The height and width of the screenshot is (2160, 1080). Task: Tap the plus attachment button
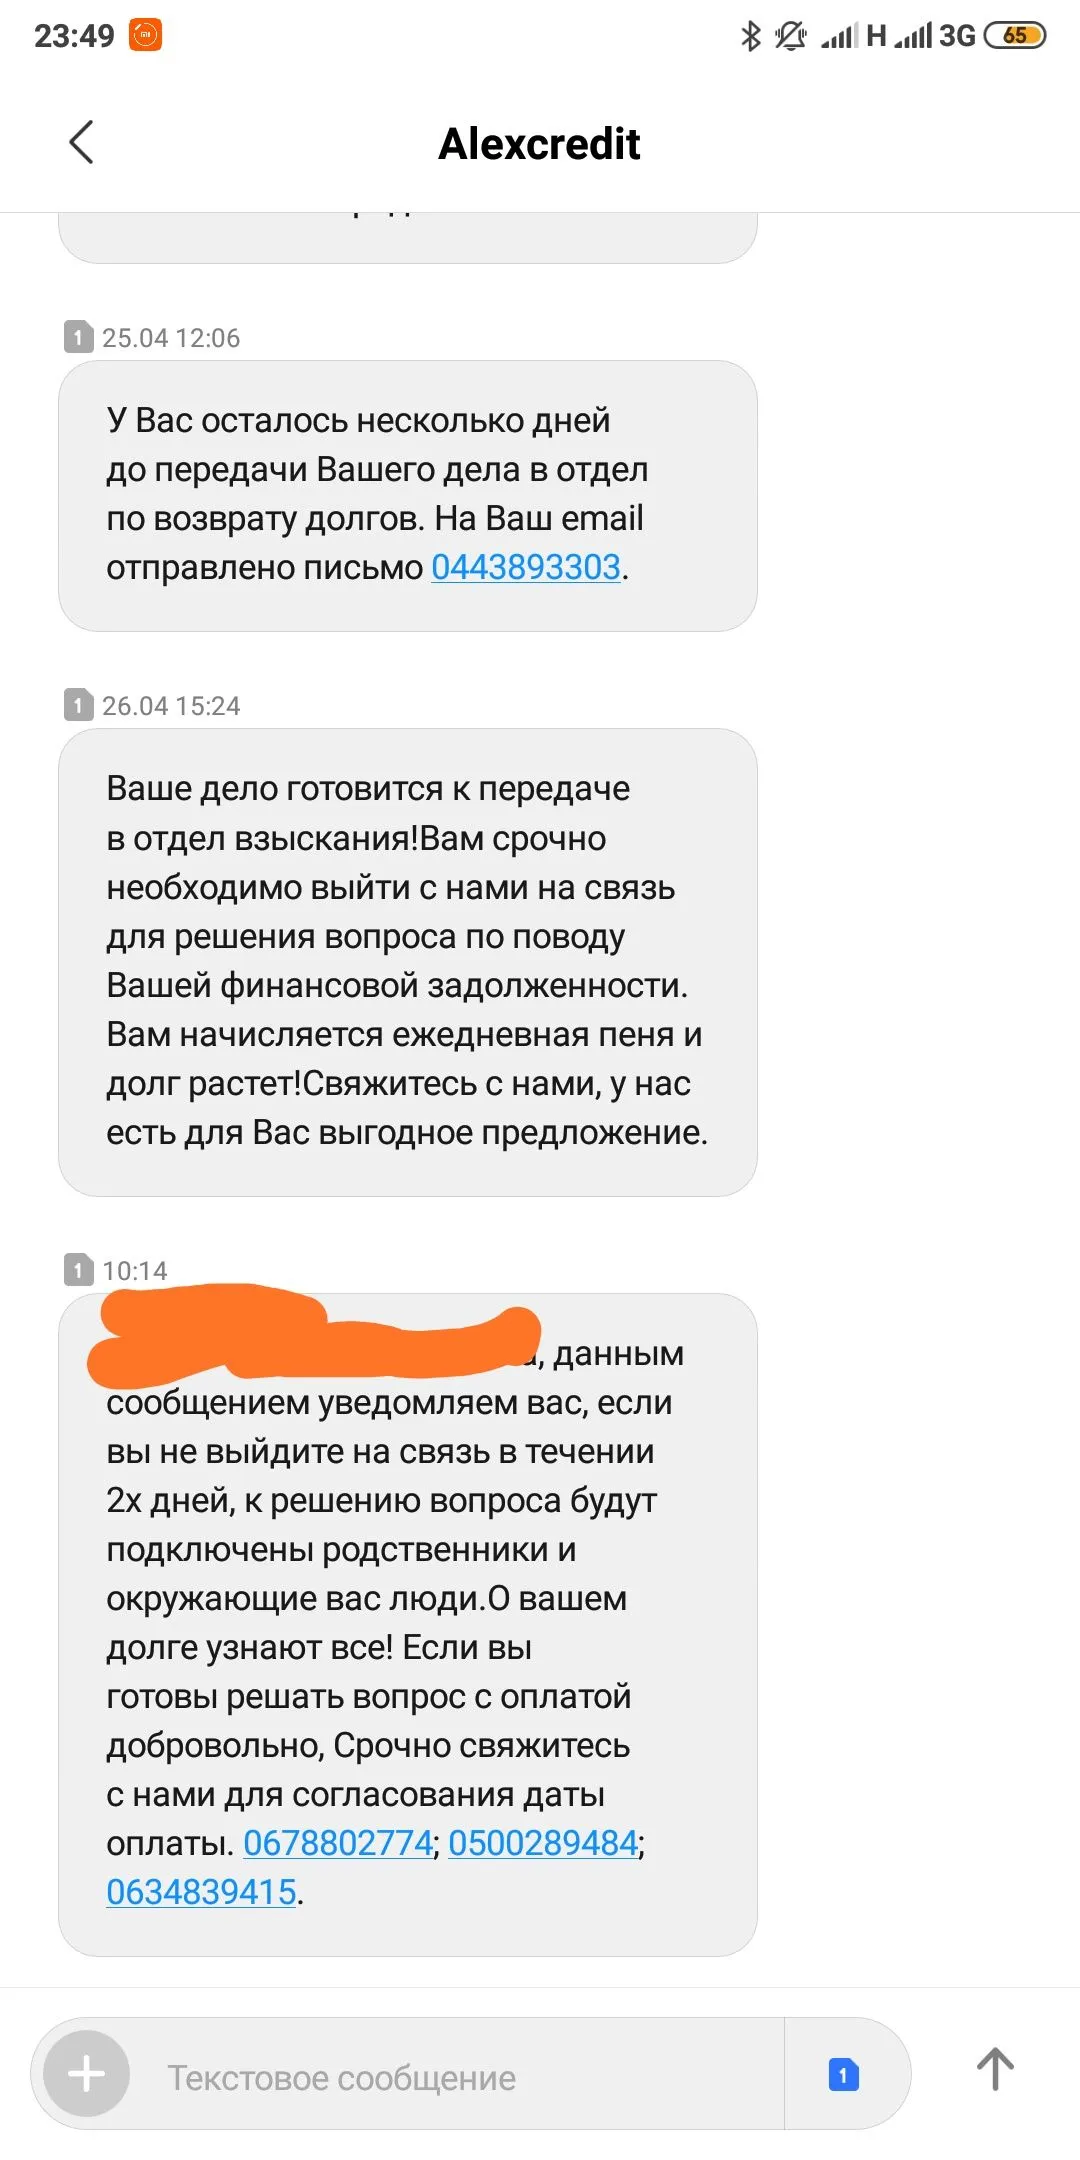[86, 2073]
